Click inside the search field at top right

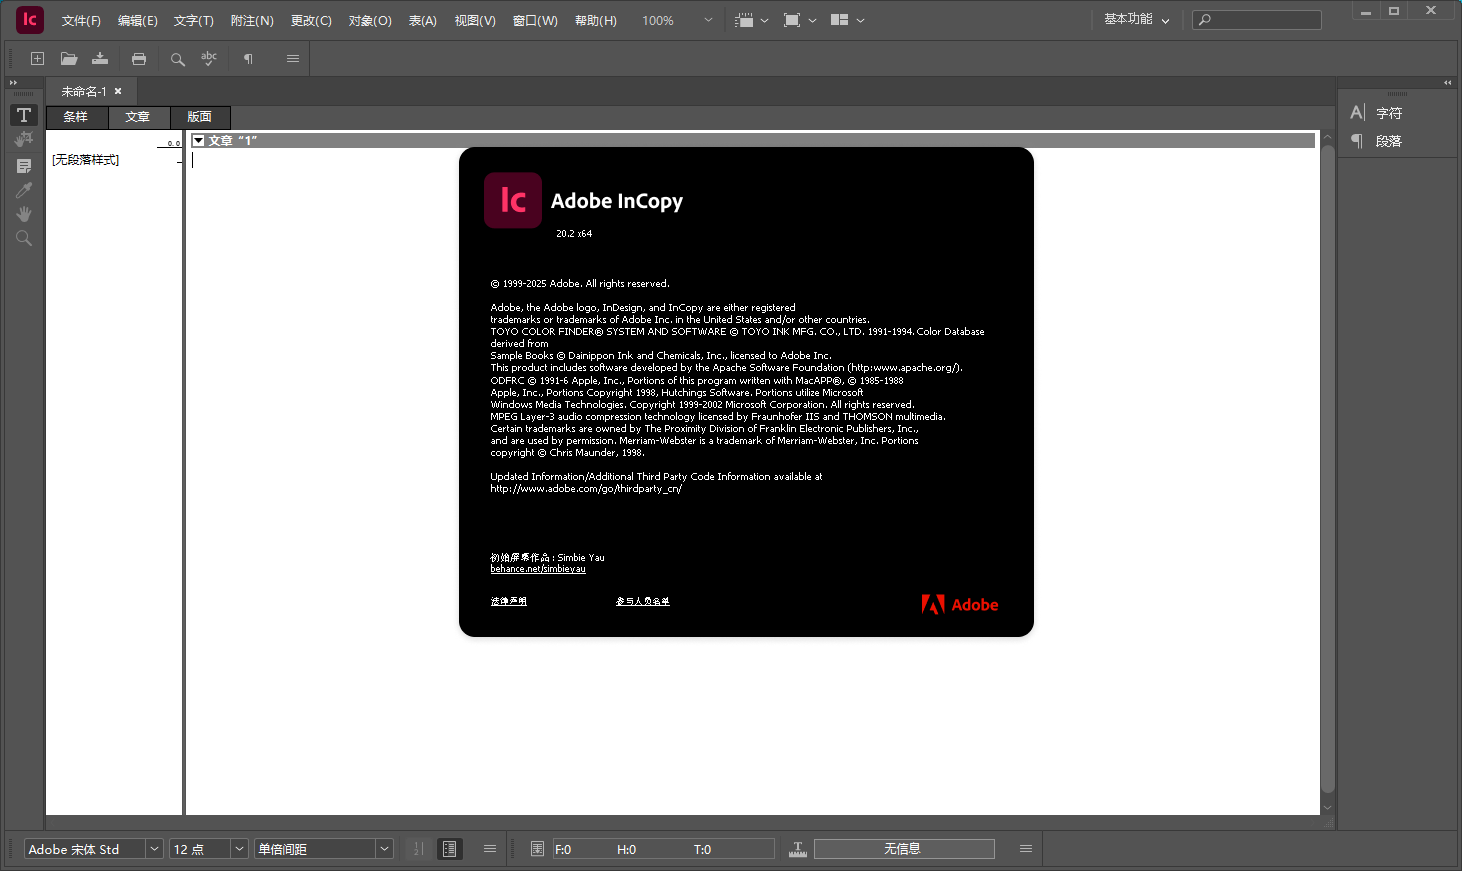(x=1260, y=19)
